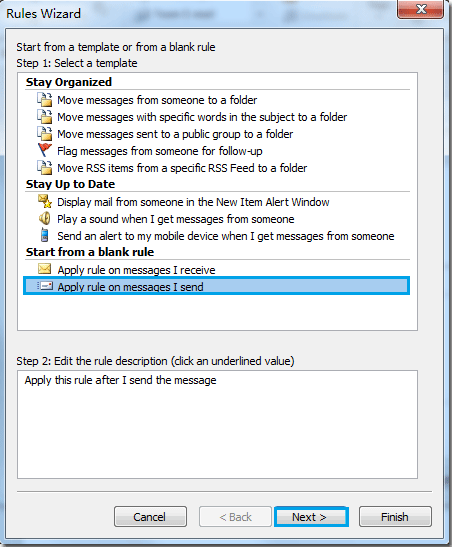Screen dimensions: 452x547
Task: Close the Rules Wizard dialog
Action: [421, 9]
